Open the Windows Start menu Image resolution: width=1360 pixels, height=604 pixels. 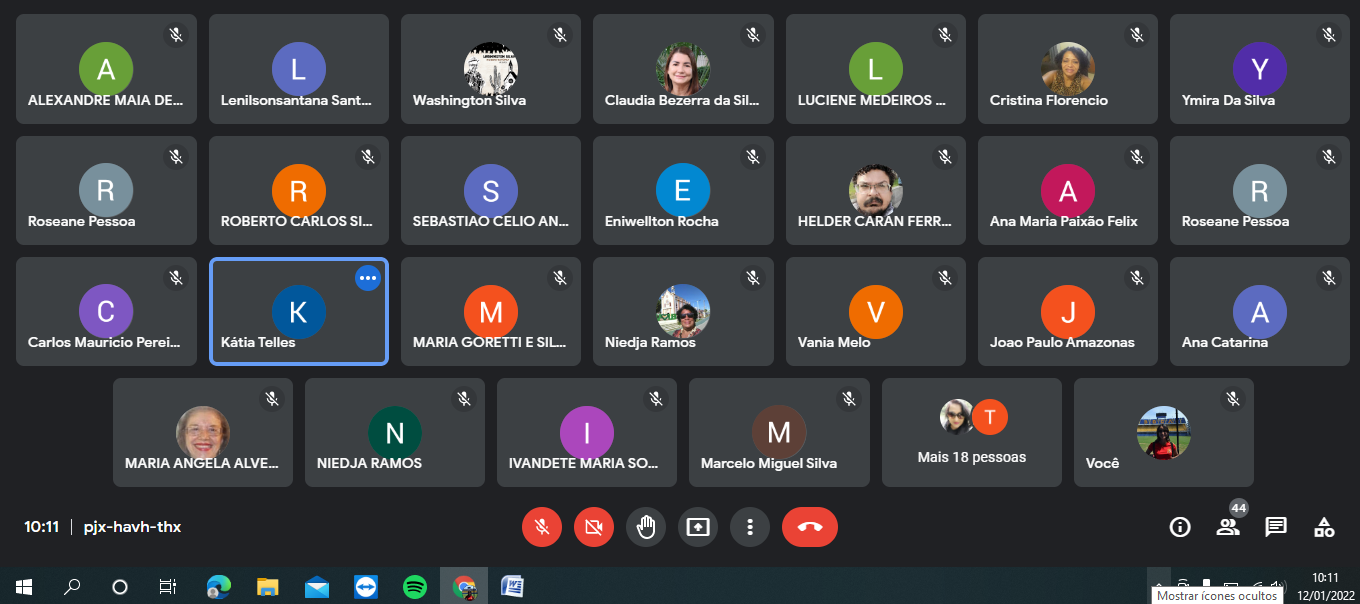(24, 586)
